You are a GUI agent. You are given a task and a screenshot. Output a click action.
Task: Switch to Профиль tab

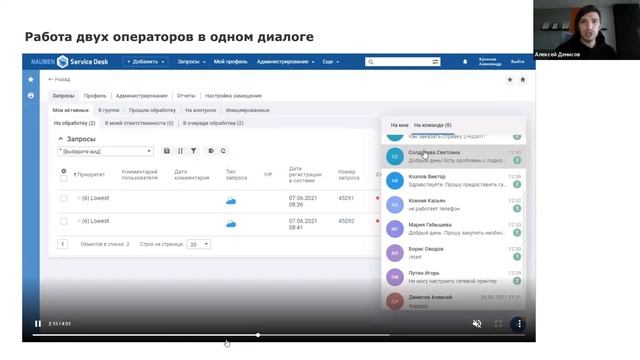point(95,96)
